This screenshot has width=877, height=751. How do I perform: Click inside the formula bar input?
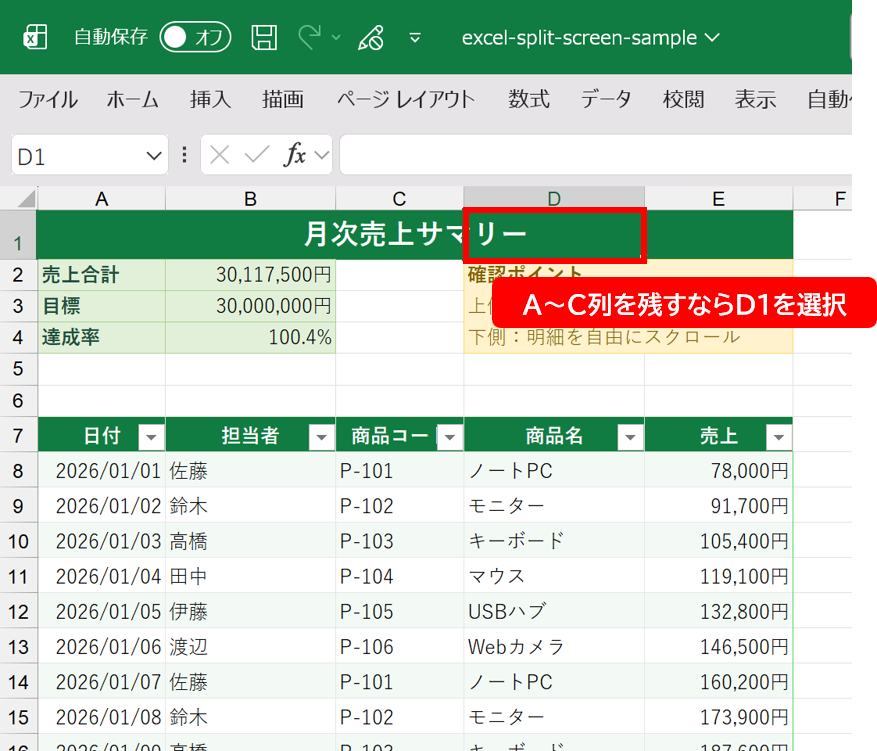pos(596,155)
